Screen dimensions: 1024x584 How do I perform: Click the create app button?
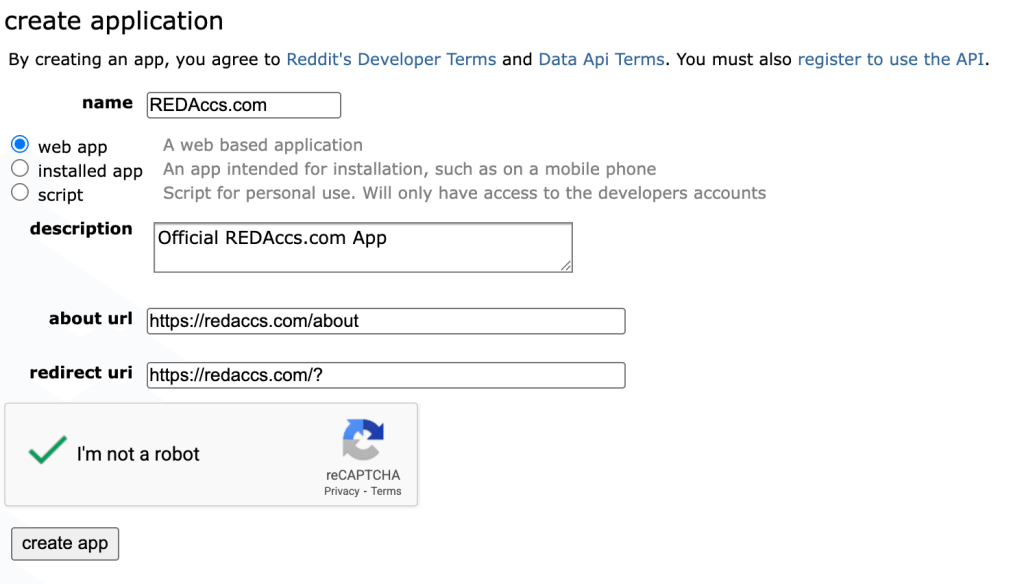pos(65,543)
